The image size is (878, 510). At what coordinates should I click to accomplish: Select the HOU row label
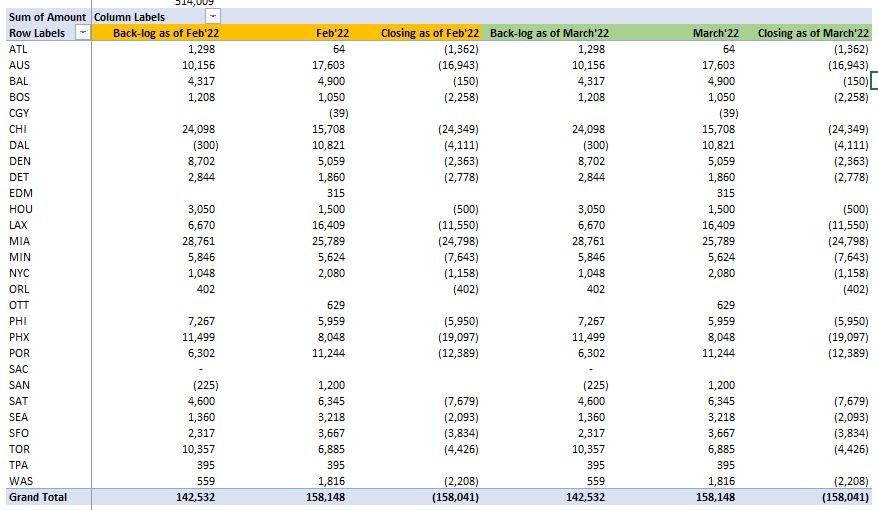pos(21,209)
